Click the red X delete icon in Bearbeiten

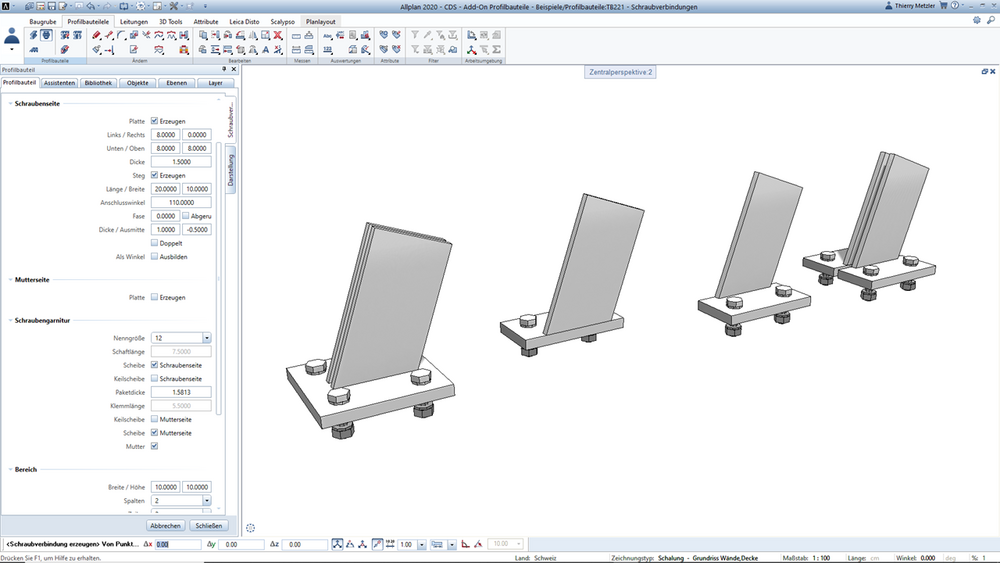(278, 35)
